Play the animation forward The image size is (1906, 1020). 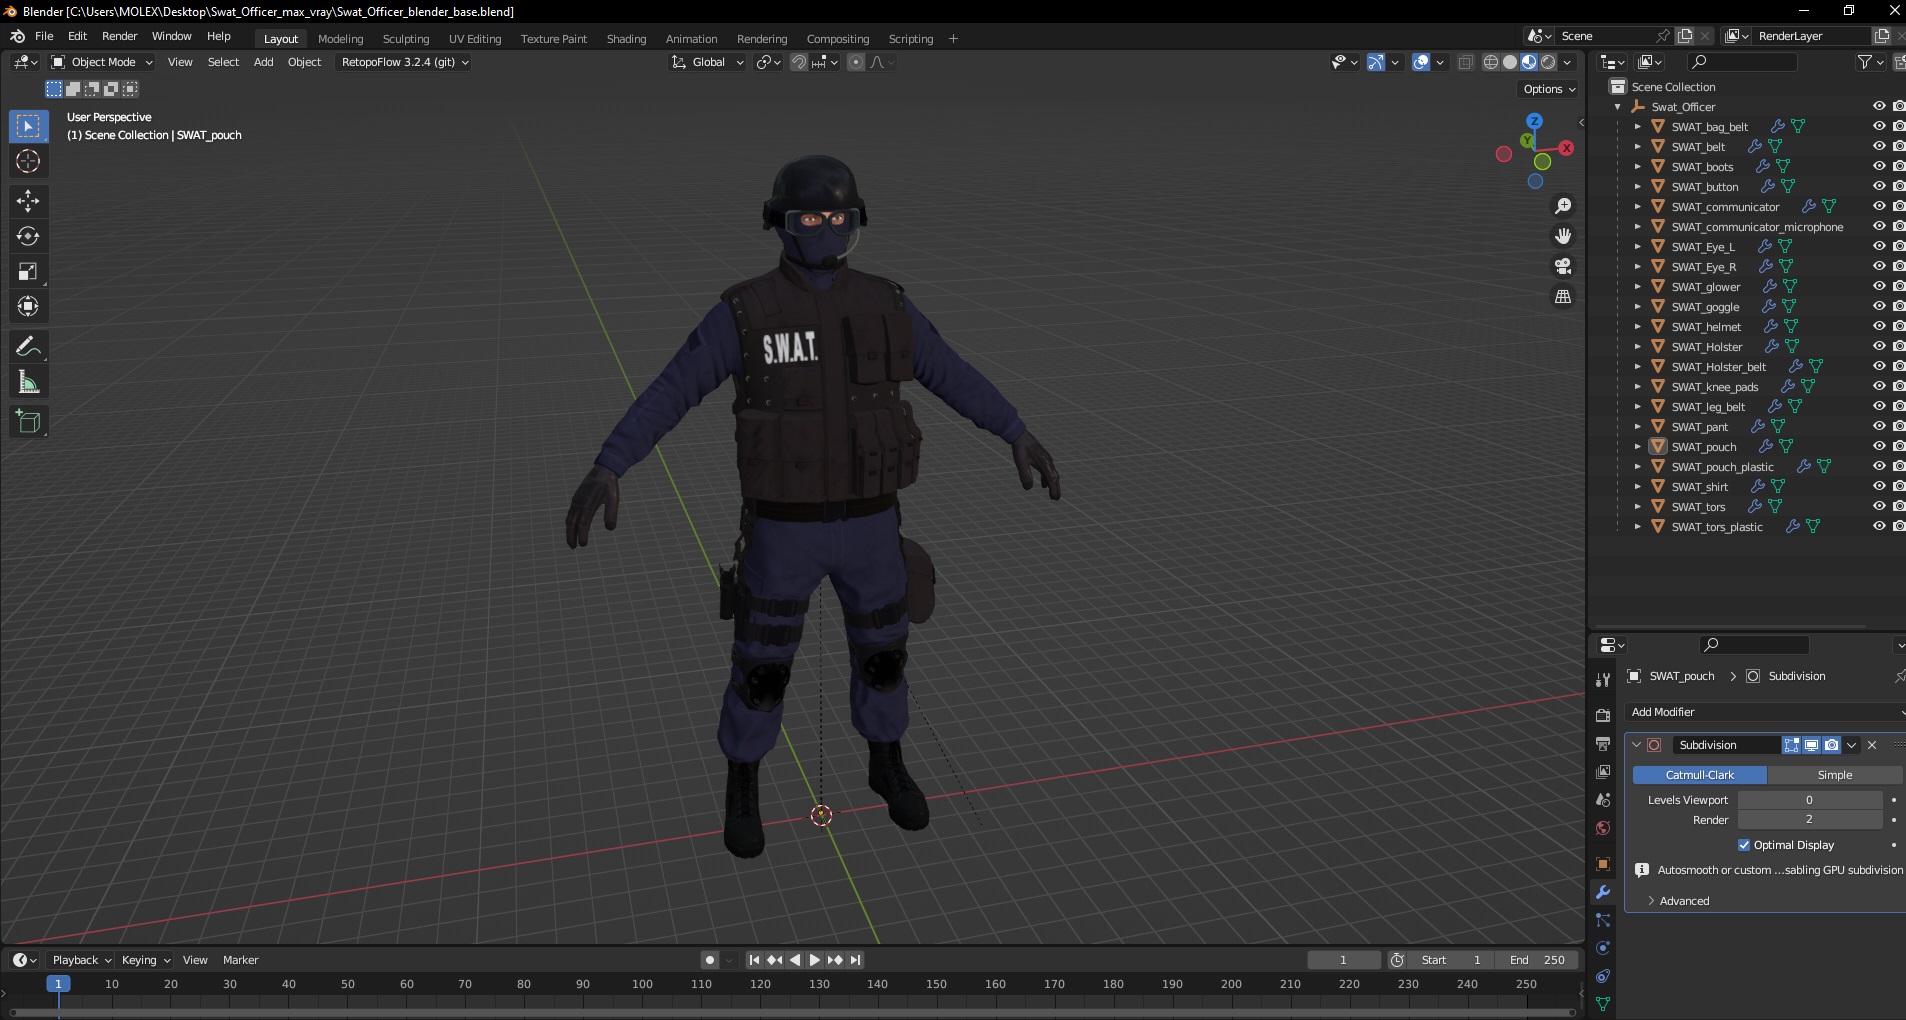coord(815,960)
